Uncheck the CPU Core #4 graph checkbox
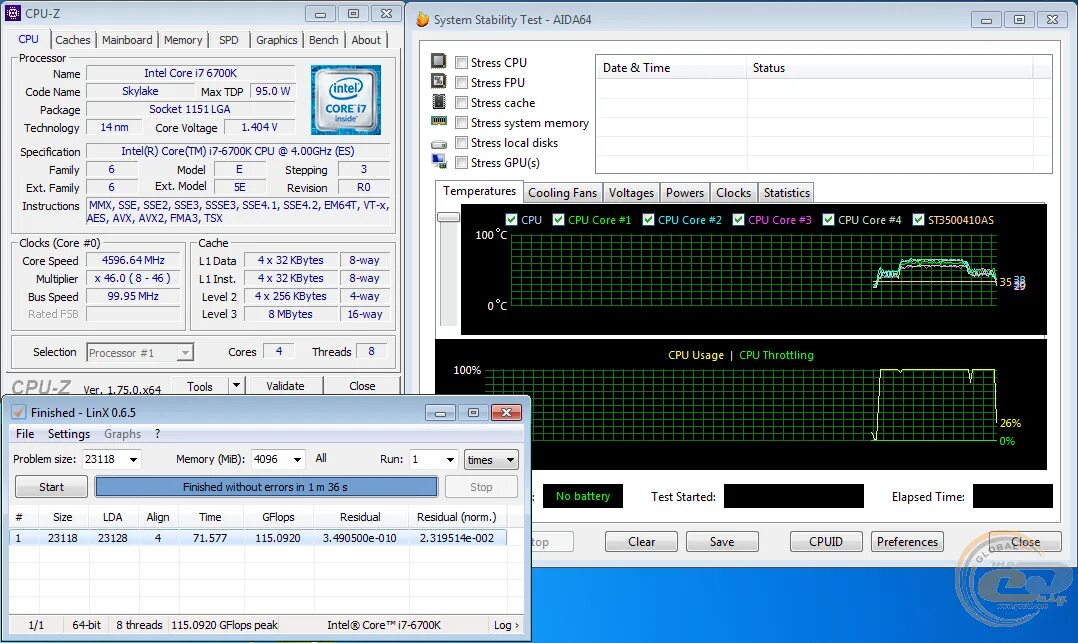This screenshot has height=643, width=1078. tap(828, 219)
